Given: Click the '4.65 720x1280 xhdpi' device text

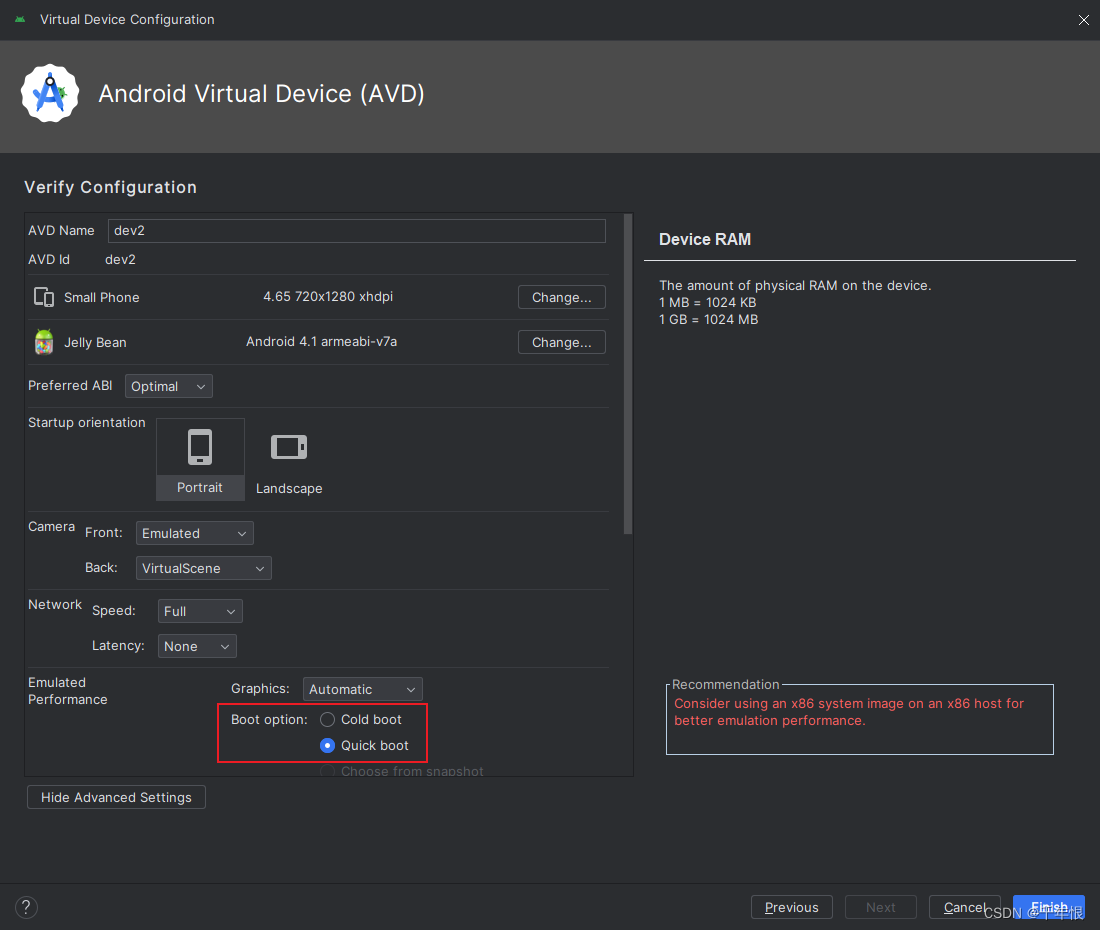Looking at the screenshot, I should [328, 297].
